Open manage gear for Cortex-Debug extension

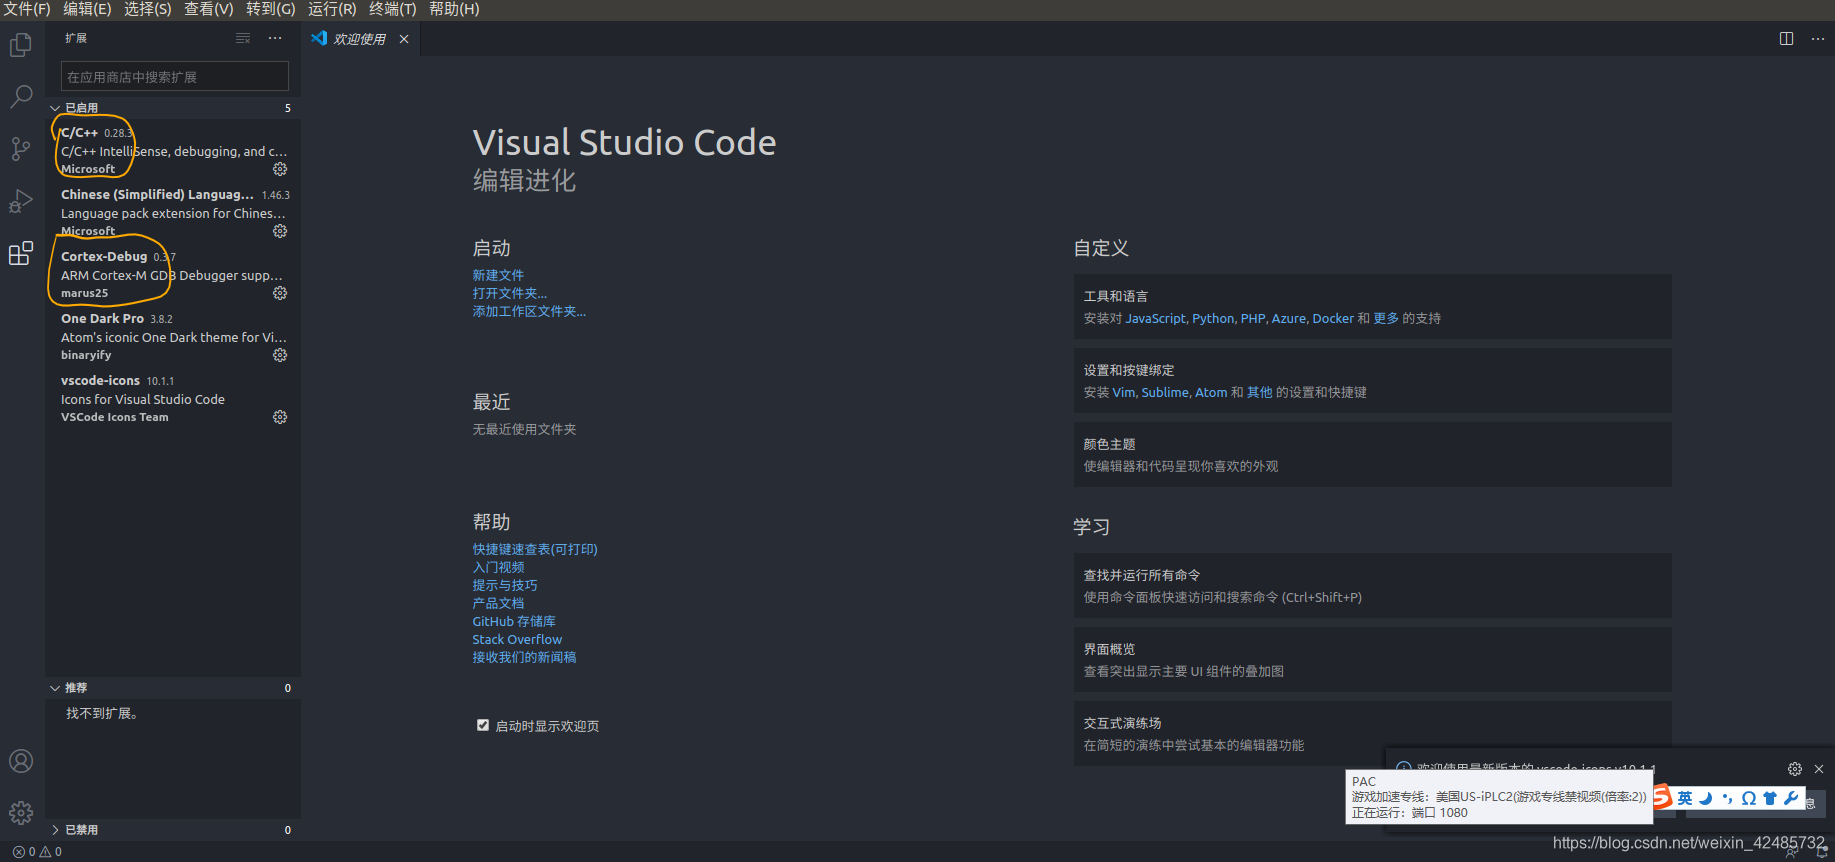click(280, 293)
